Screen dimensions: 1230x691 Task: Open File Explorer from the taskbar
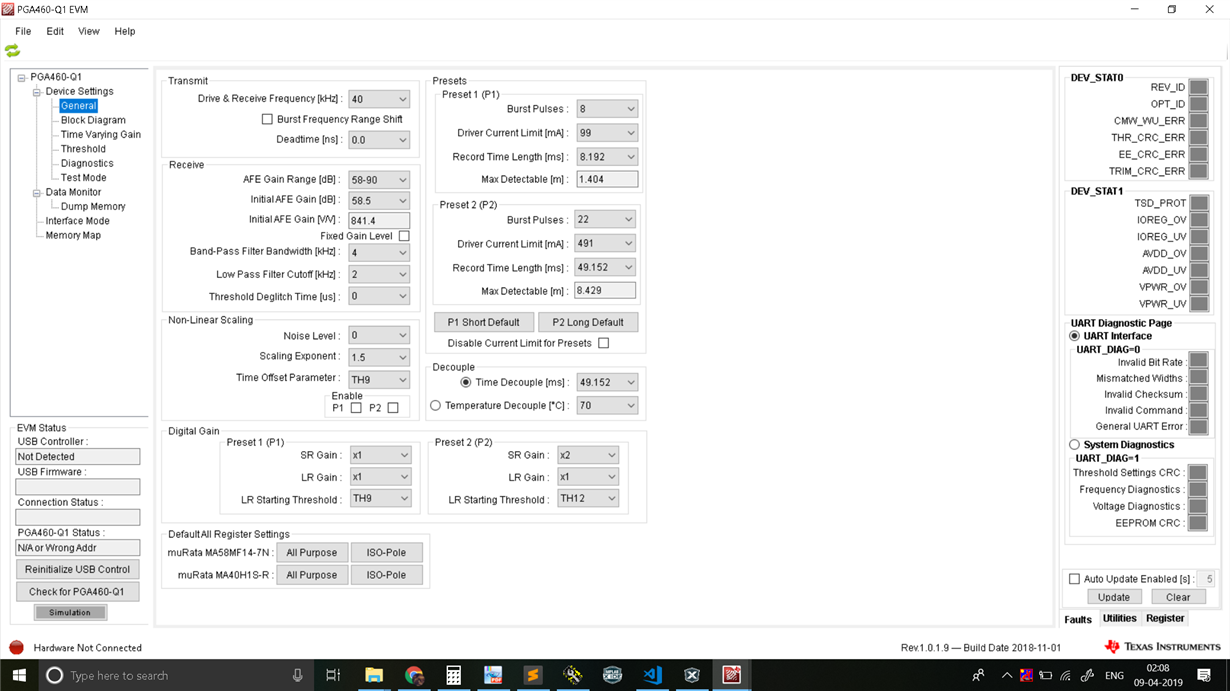point(374,675)
